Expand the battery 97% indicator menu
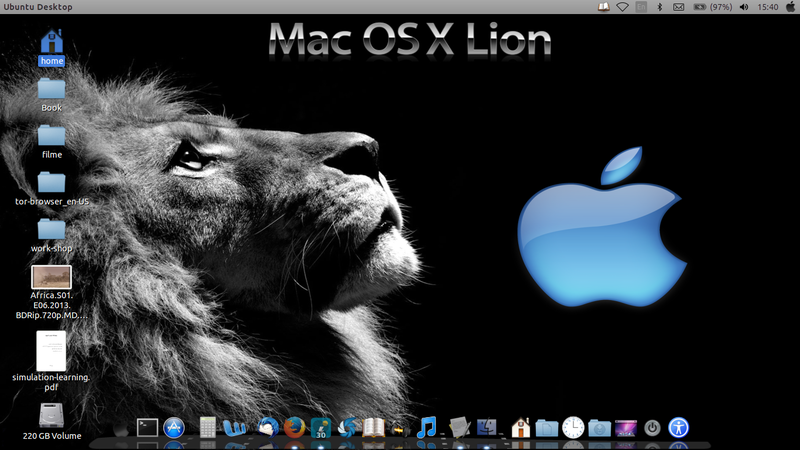 pyautogui.click(x=710, y=7)
